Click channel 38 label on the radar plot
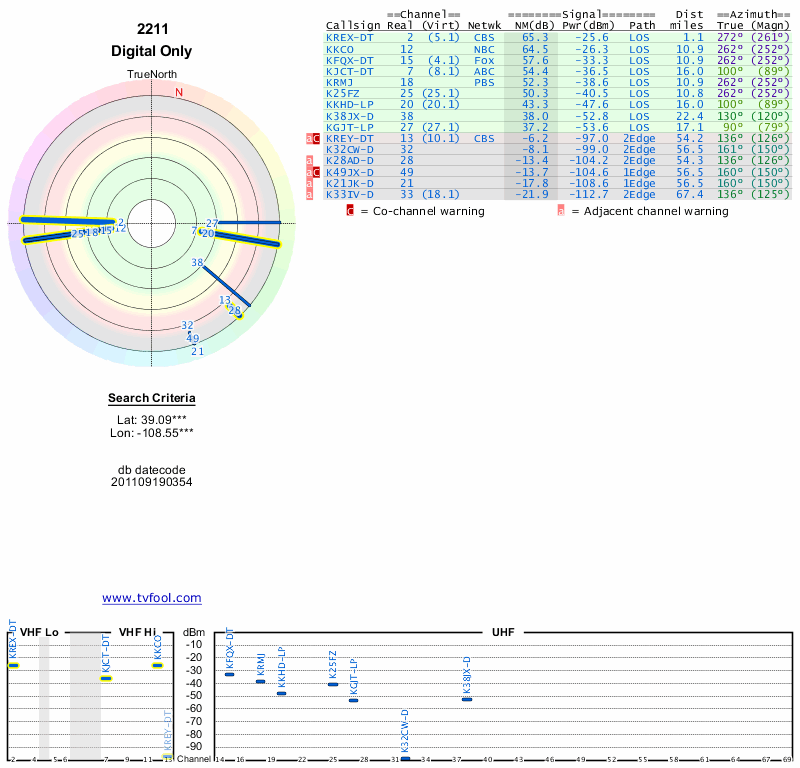The width and height of the screenshot is (800, 768). tap(197, 263)
